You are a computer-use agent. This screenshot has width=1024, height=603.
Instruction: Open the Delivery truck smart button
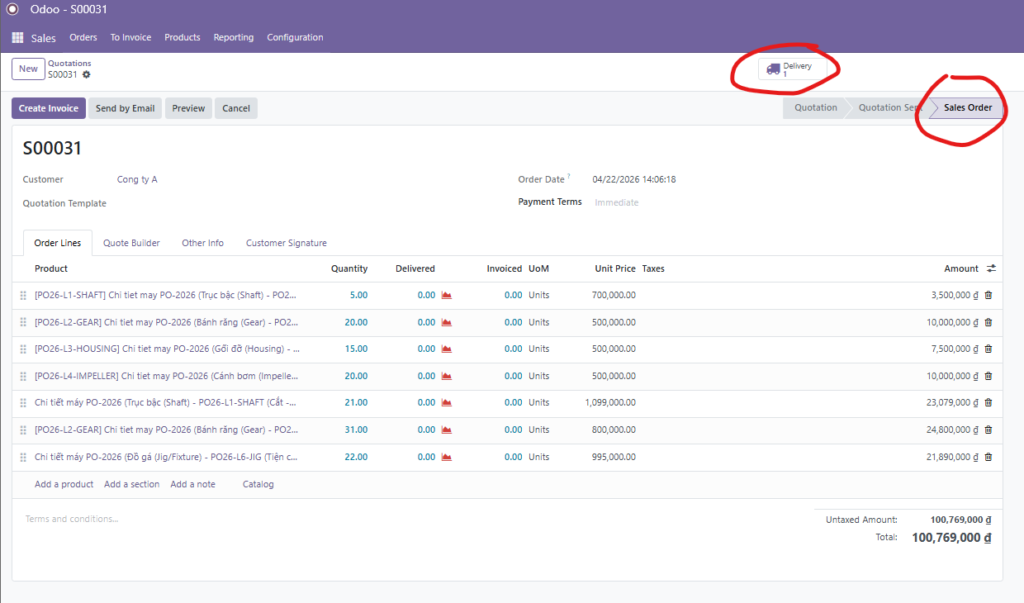(787, 70)
